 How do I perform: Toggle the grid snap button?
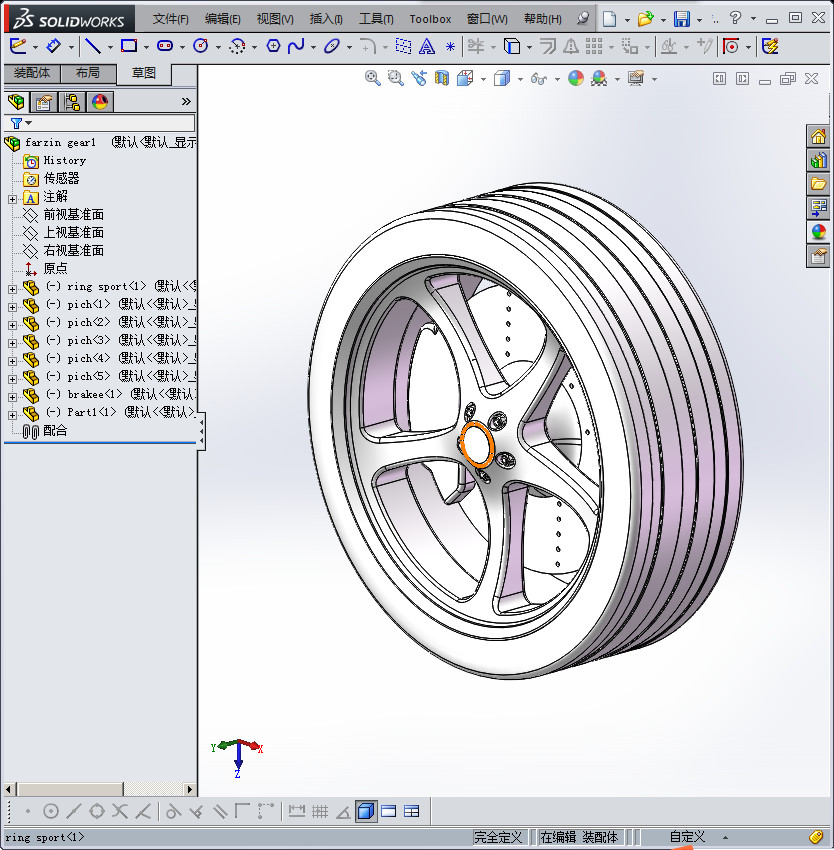(x=320, y=811)
